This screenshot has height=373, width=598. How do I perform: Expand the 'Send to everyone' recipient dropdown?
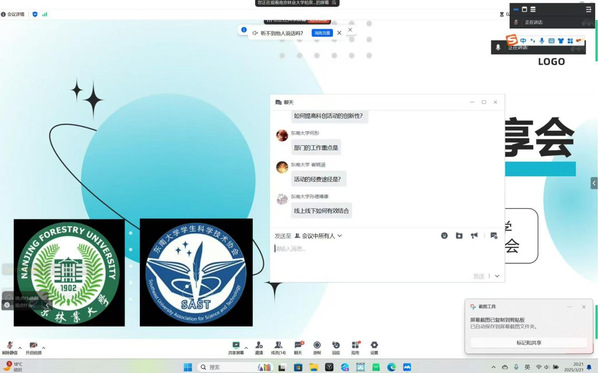tap(318, 236)
